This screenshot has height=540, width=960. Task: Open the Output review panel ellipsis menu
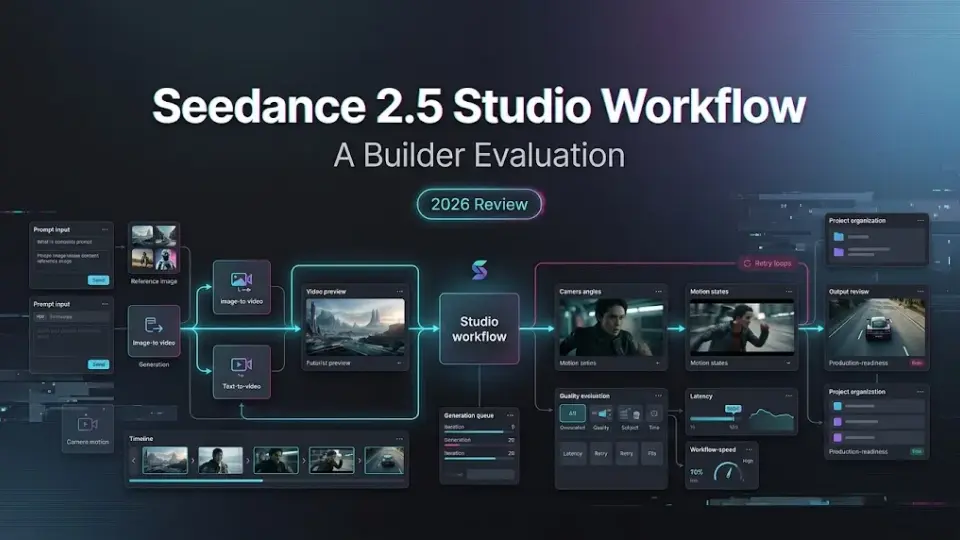[920, 292]
